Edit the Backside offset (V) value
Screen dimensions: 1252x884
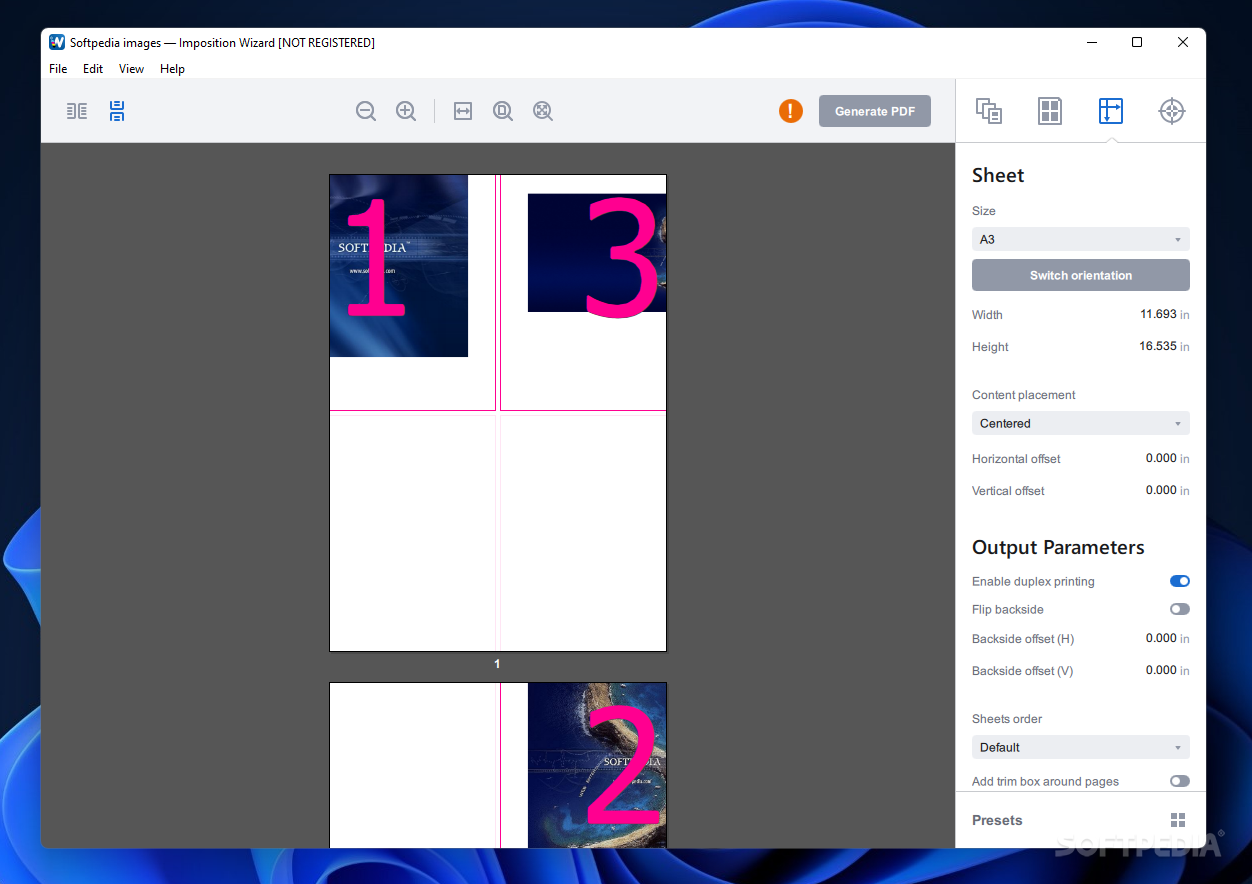coord(1161,670)
